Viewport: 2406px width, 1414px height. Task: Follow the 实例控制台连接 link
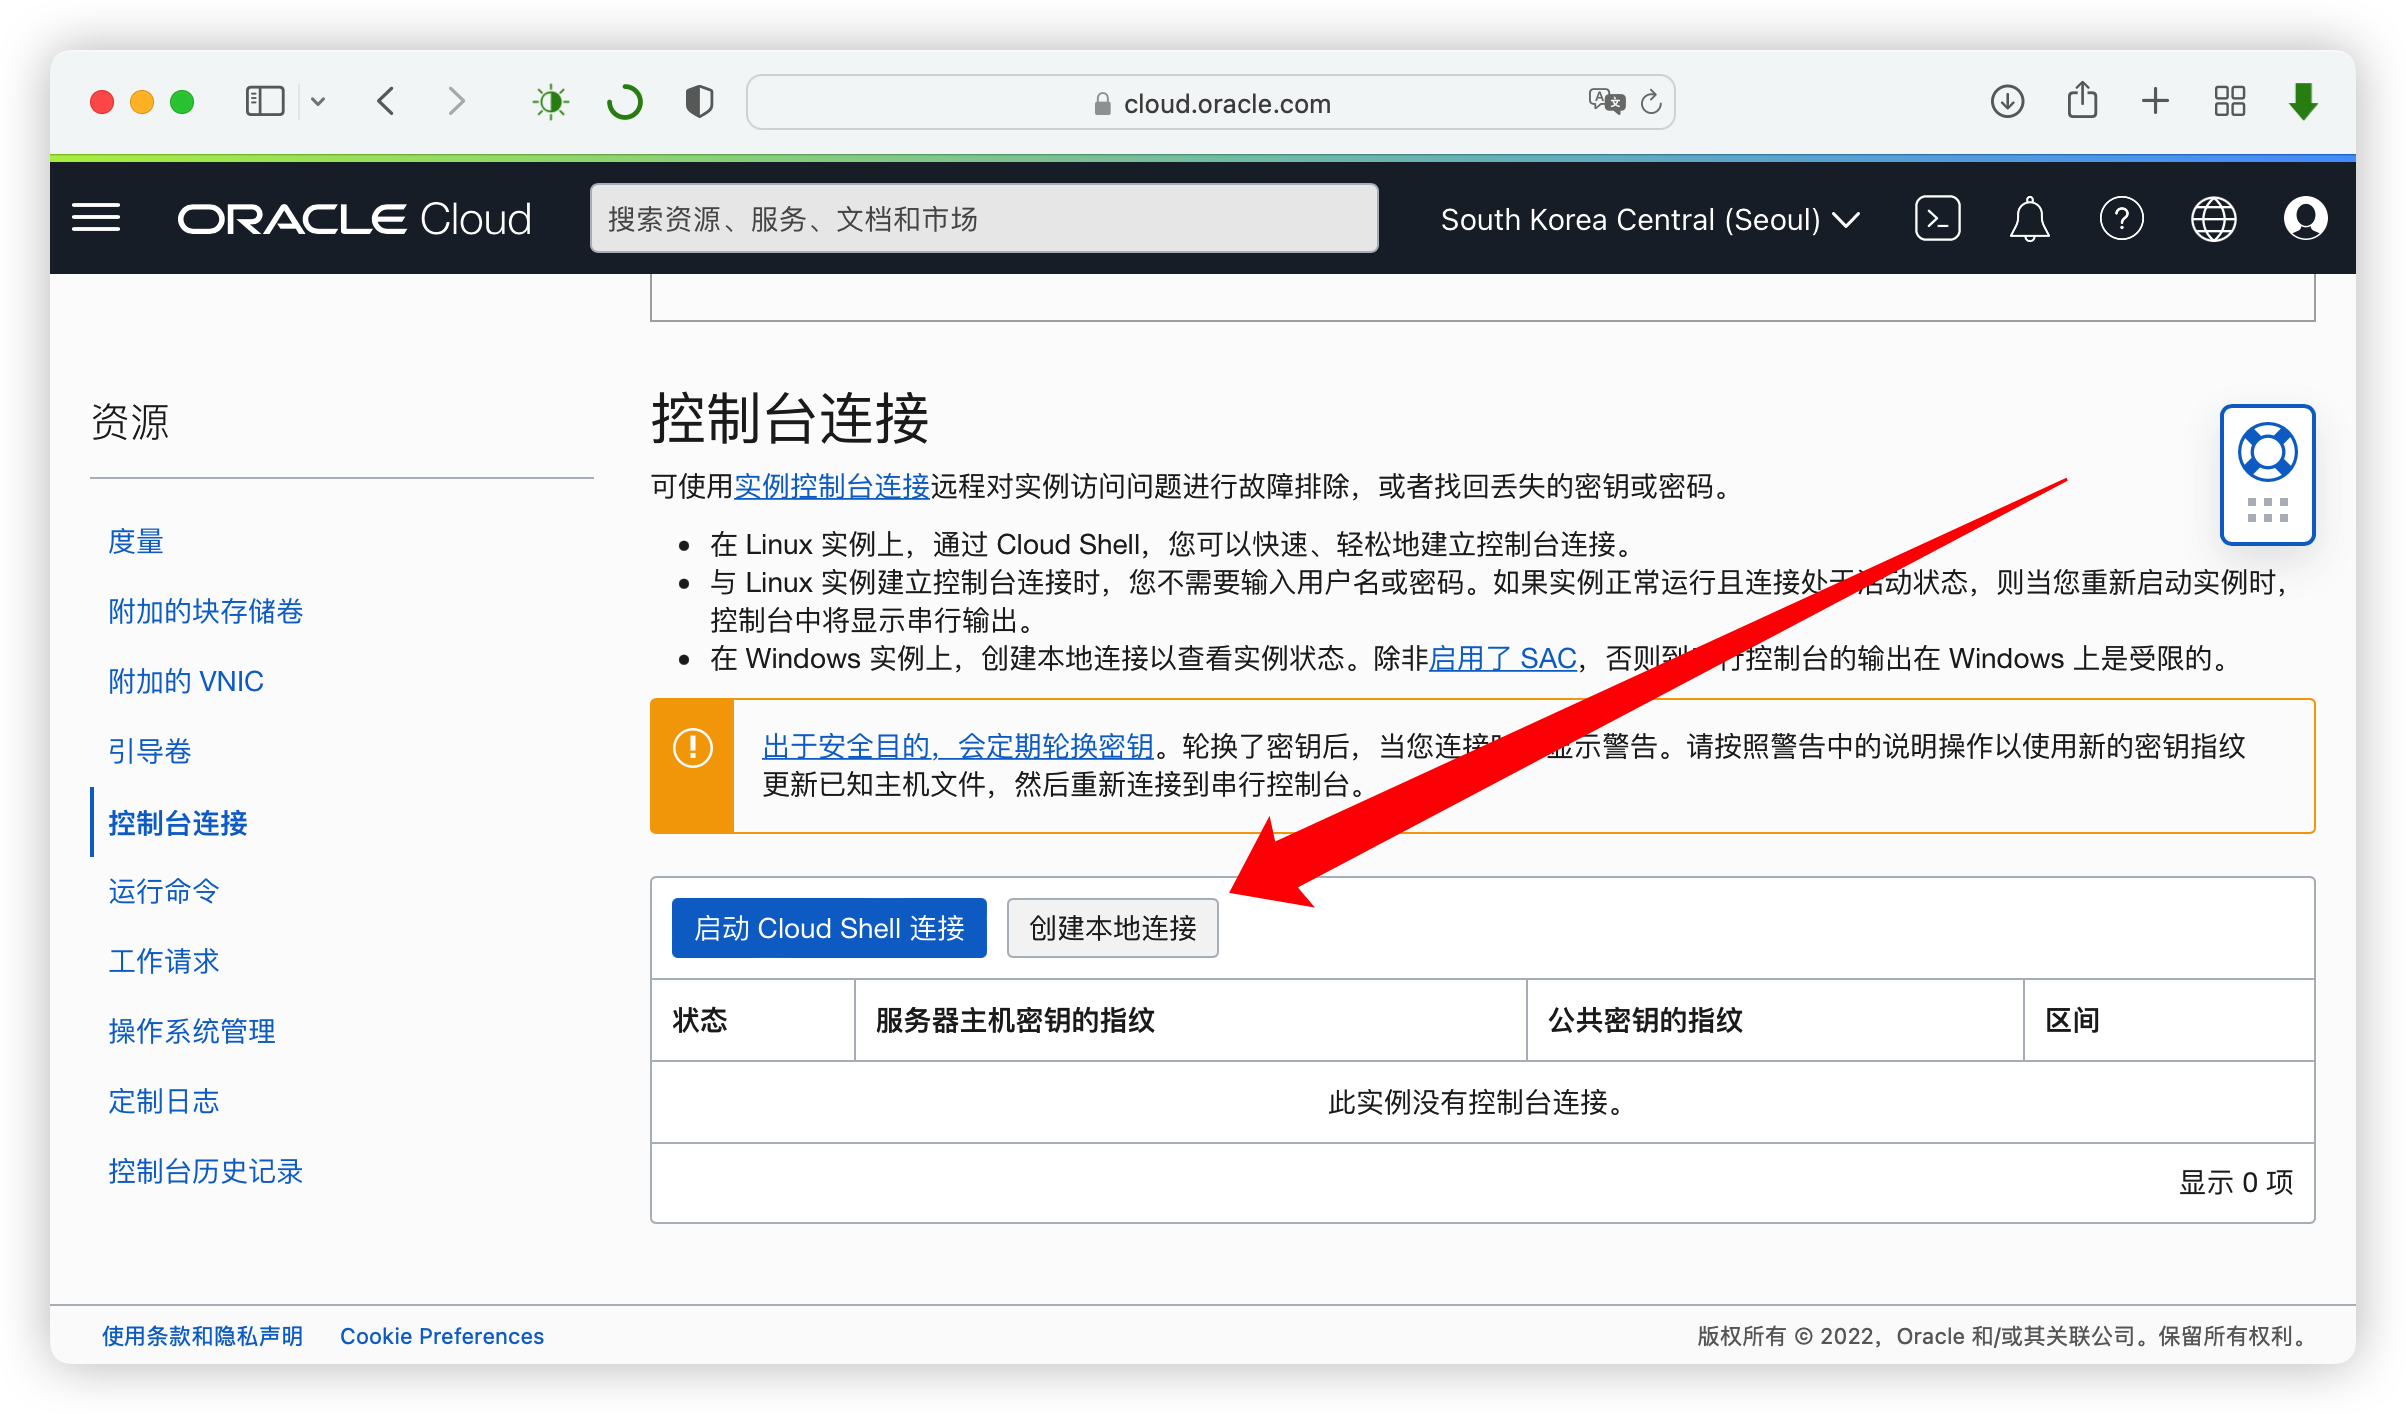[x=832, y=486]
